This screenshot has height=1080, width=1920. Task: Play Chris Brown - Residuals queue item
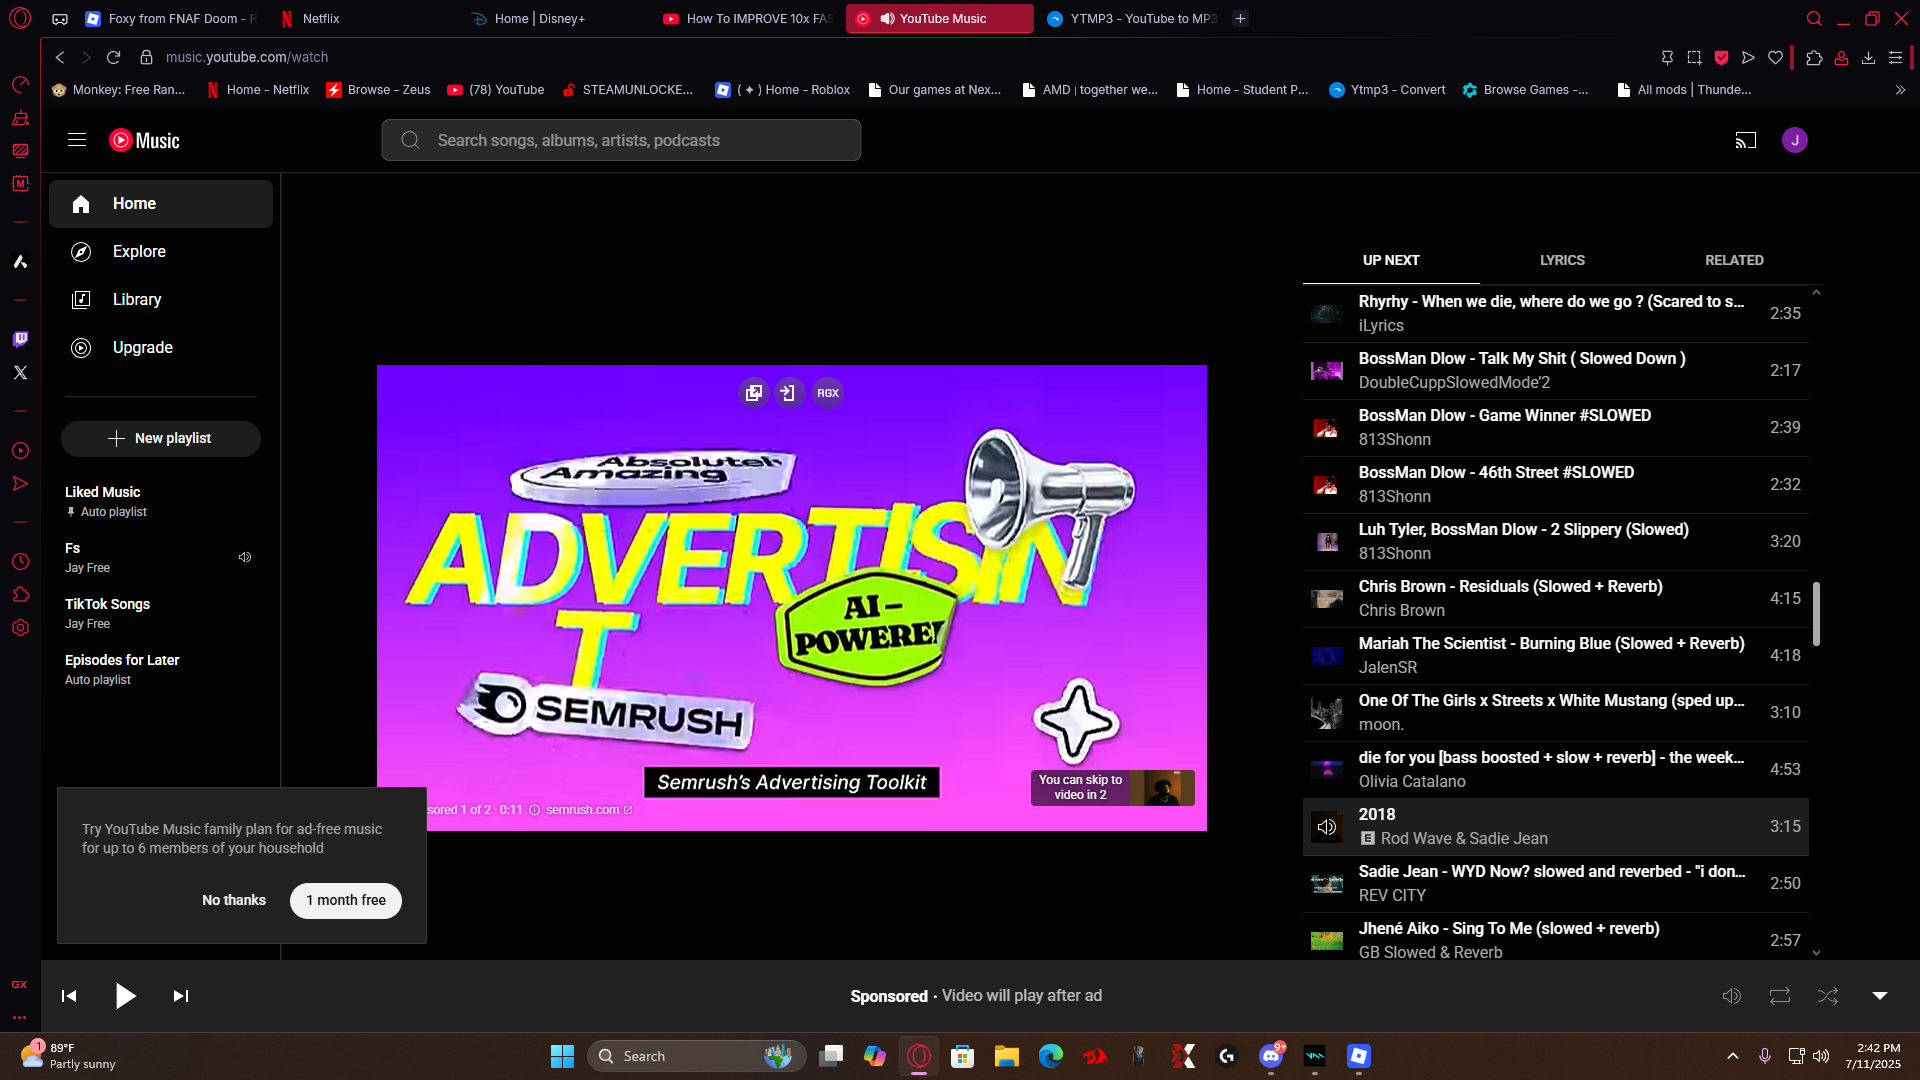tap(1555, 599)
